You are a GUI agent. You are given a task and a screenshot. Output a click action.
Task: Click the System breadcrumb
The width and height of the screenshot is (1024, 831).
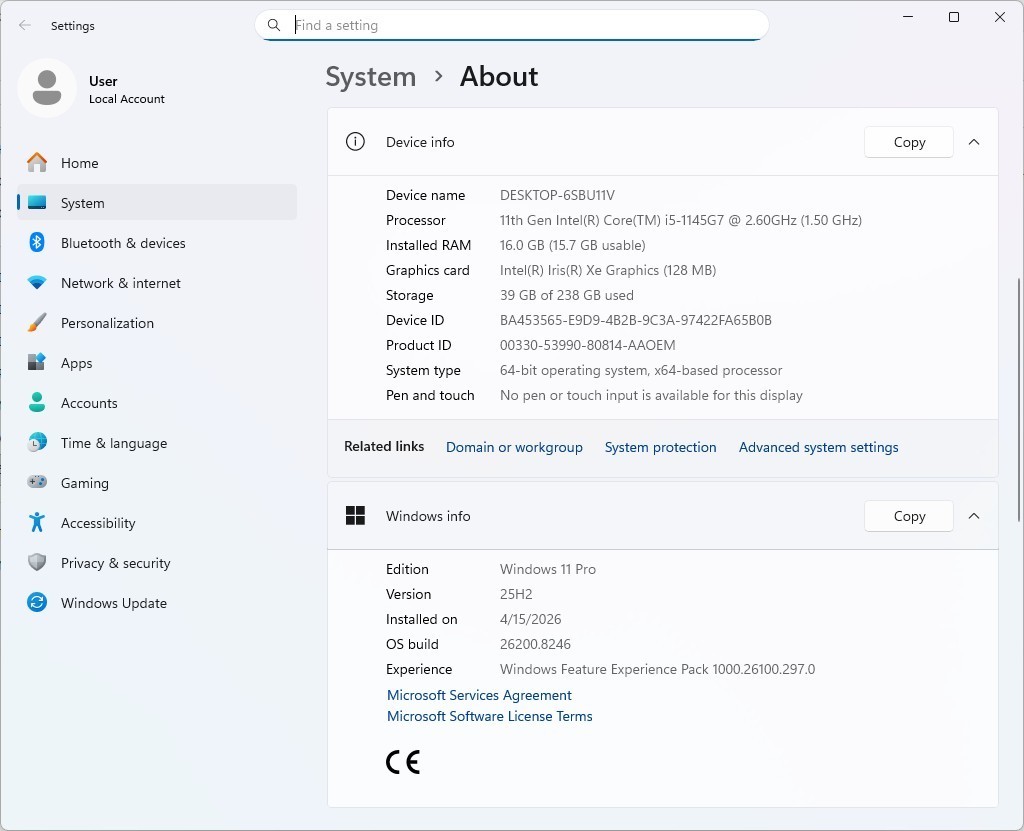(370, 76)
